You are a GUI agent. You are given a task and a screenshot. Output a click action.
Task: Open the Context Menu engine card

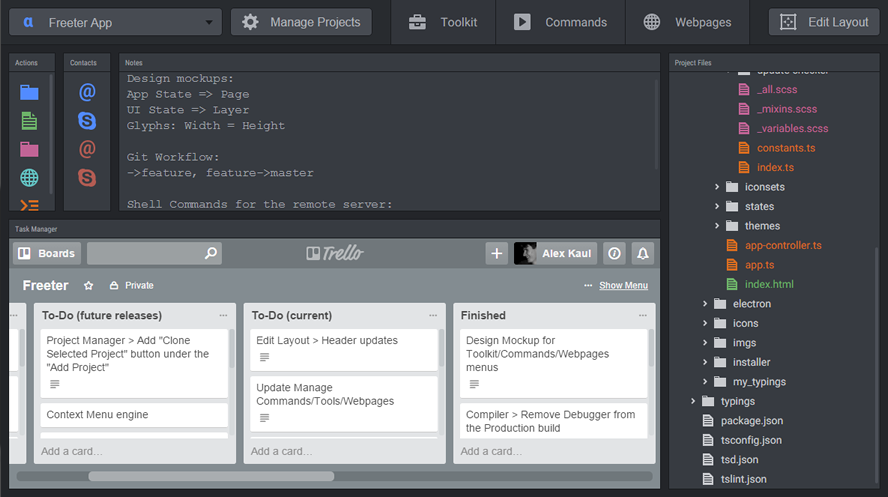[134, 415]
